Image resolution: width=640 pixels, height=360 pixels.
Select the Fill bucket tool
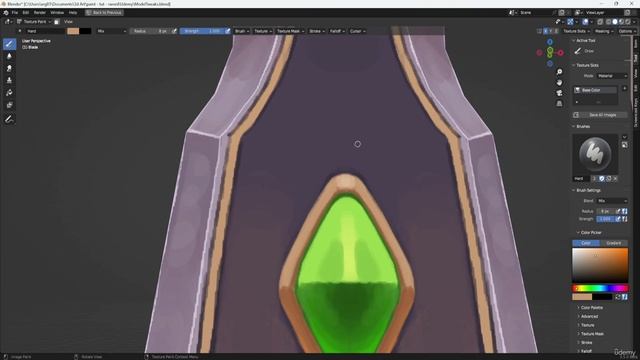9,93
